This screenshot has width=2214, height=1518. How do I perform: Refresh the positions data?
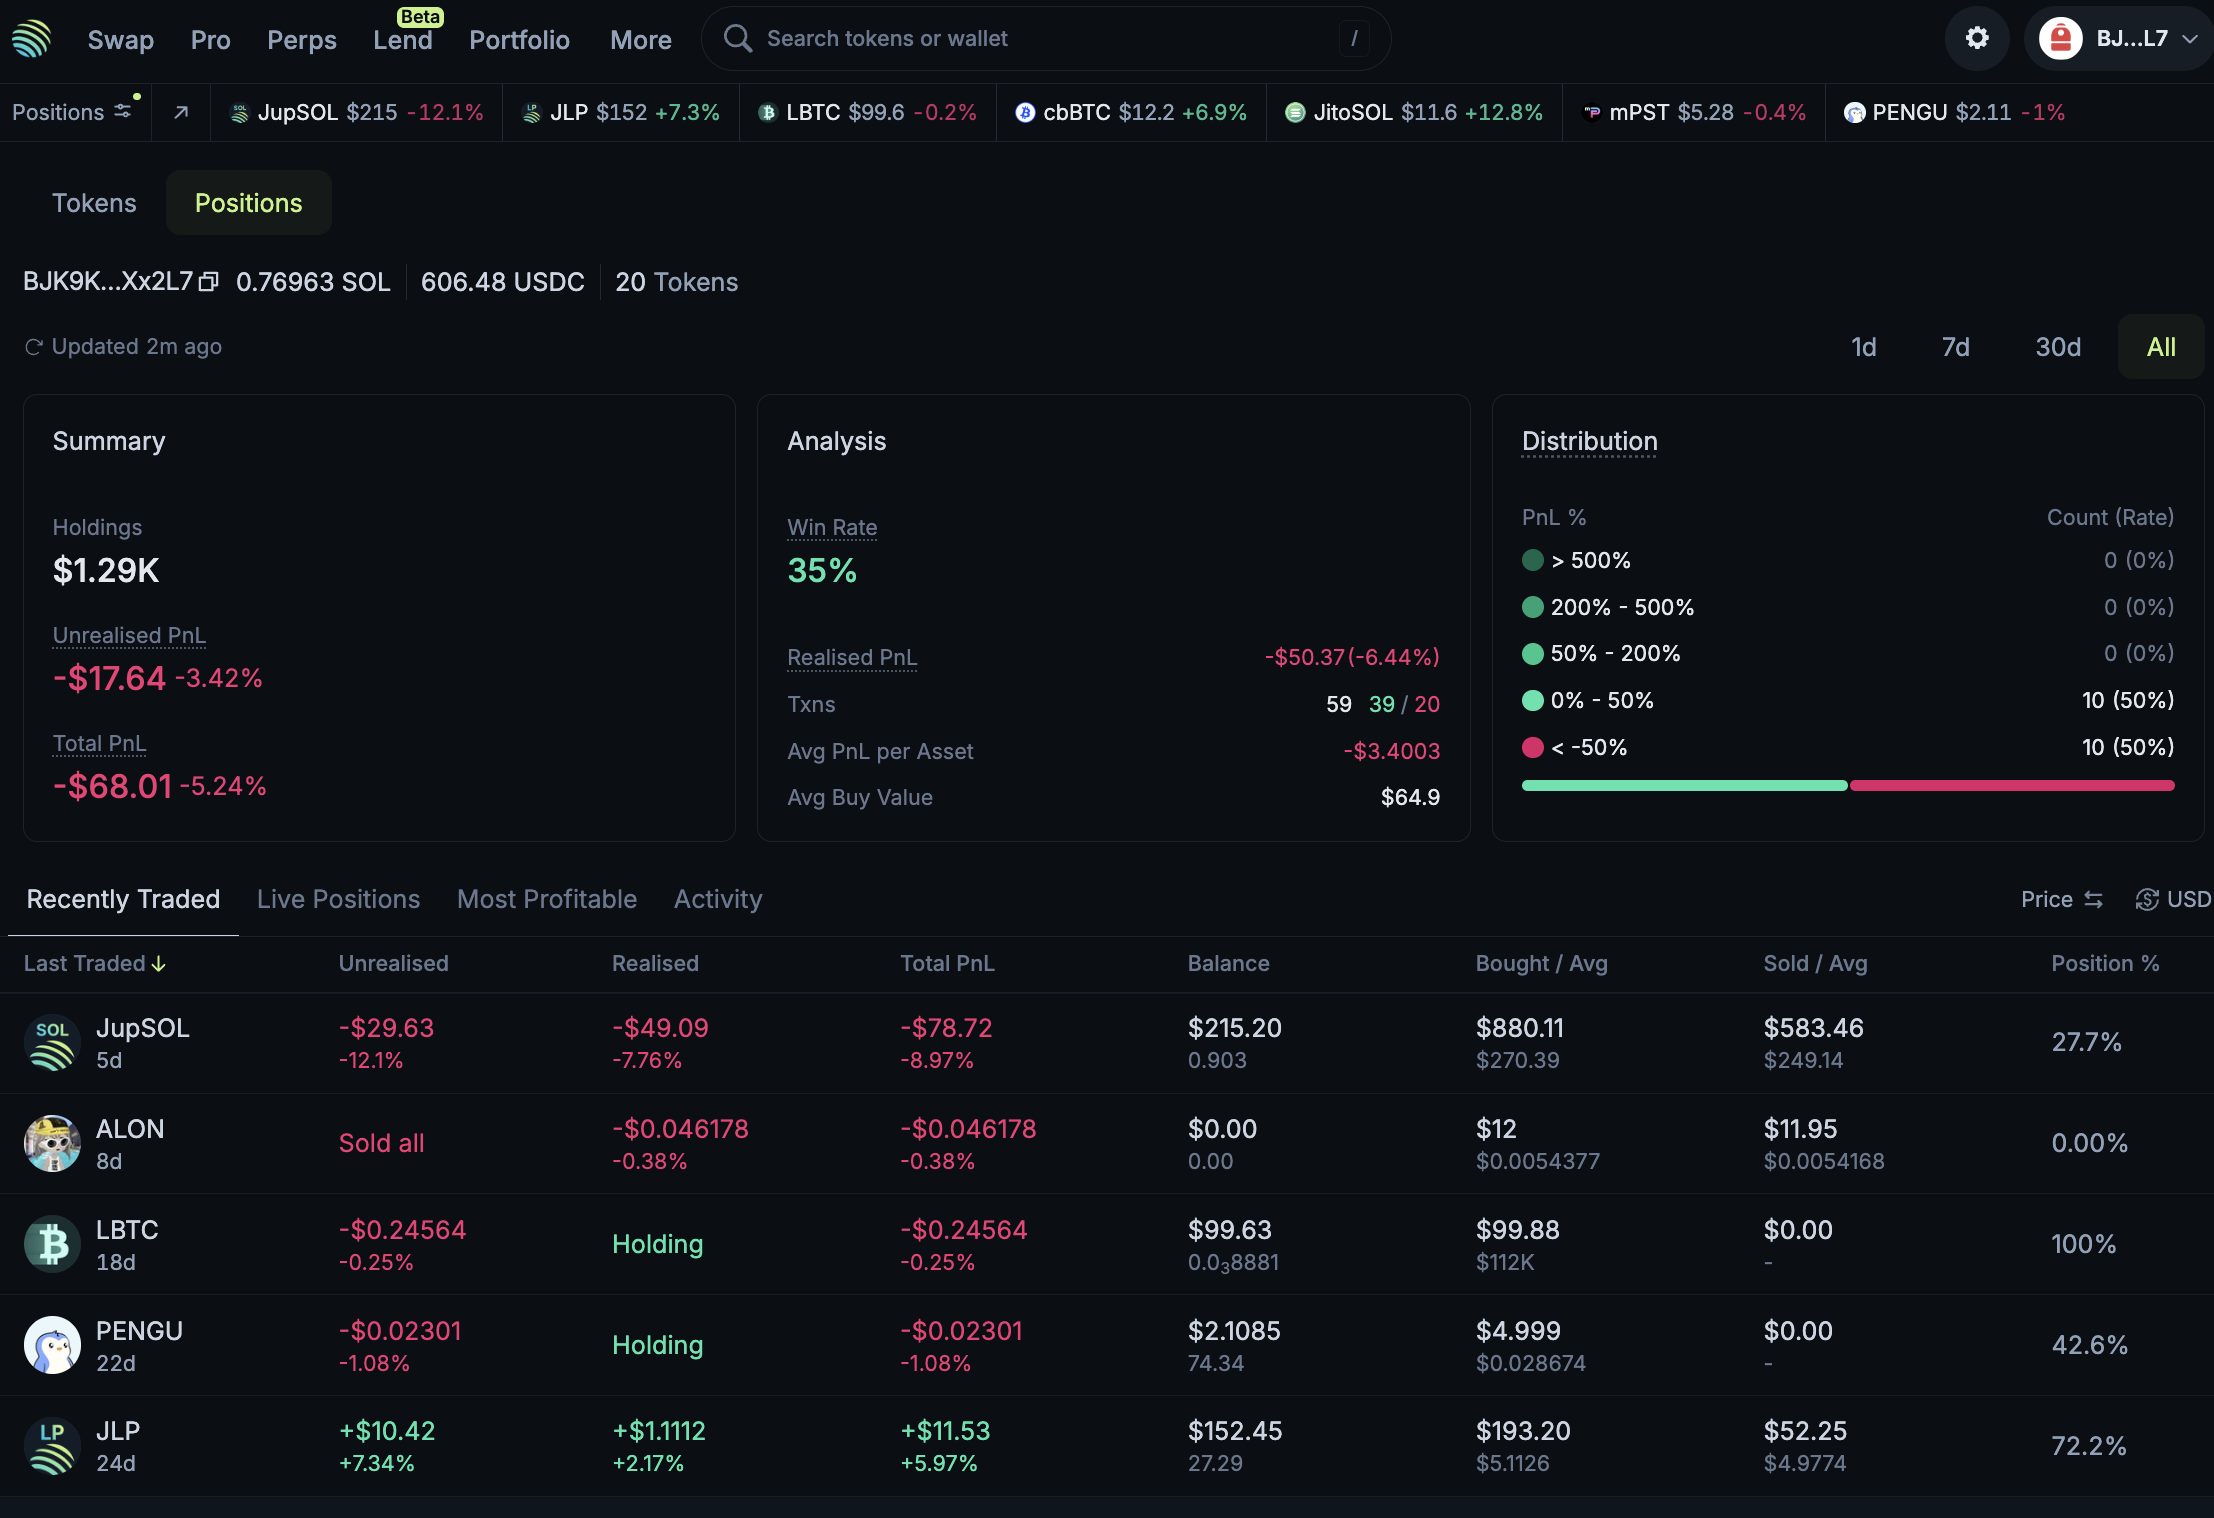coord(33,346)
